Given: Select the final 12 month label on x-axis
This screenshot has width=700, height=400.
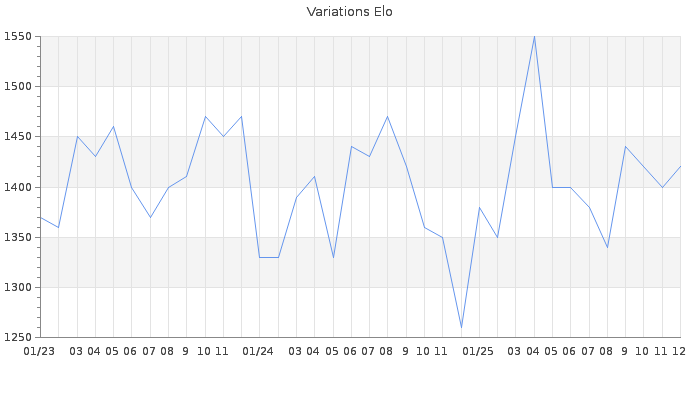Looking at the screenshot, I should click(678, 351).
